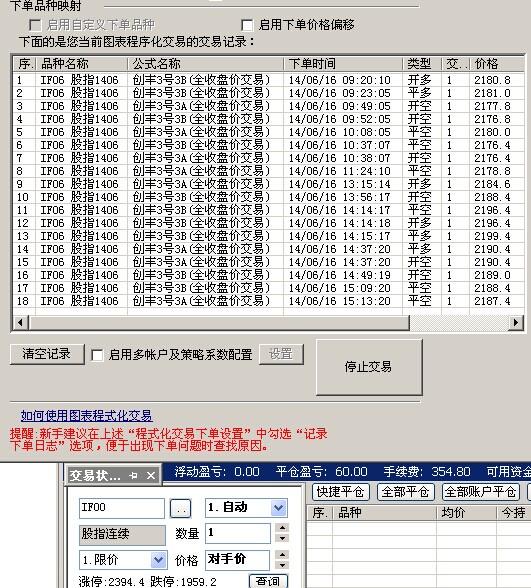Decrease 价格 with down stepper arrow

click(282, 565)
